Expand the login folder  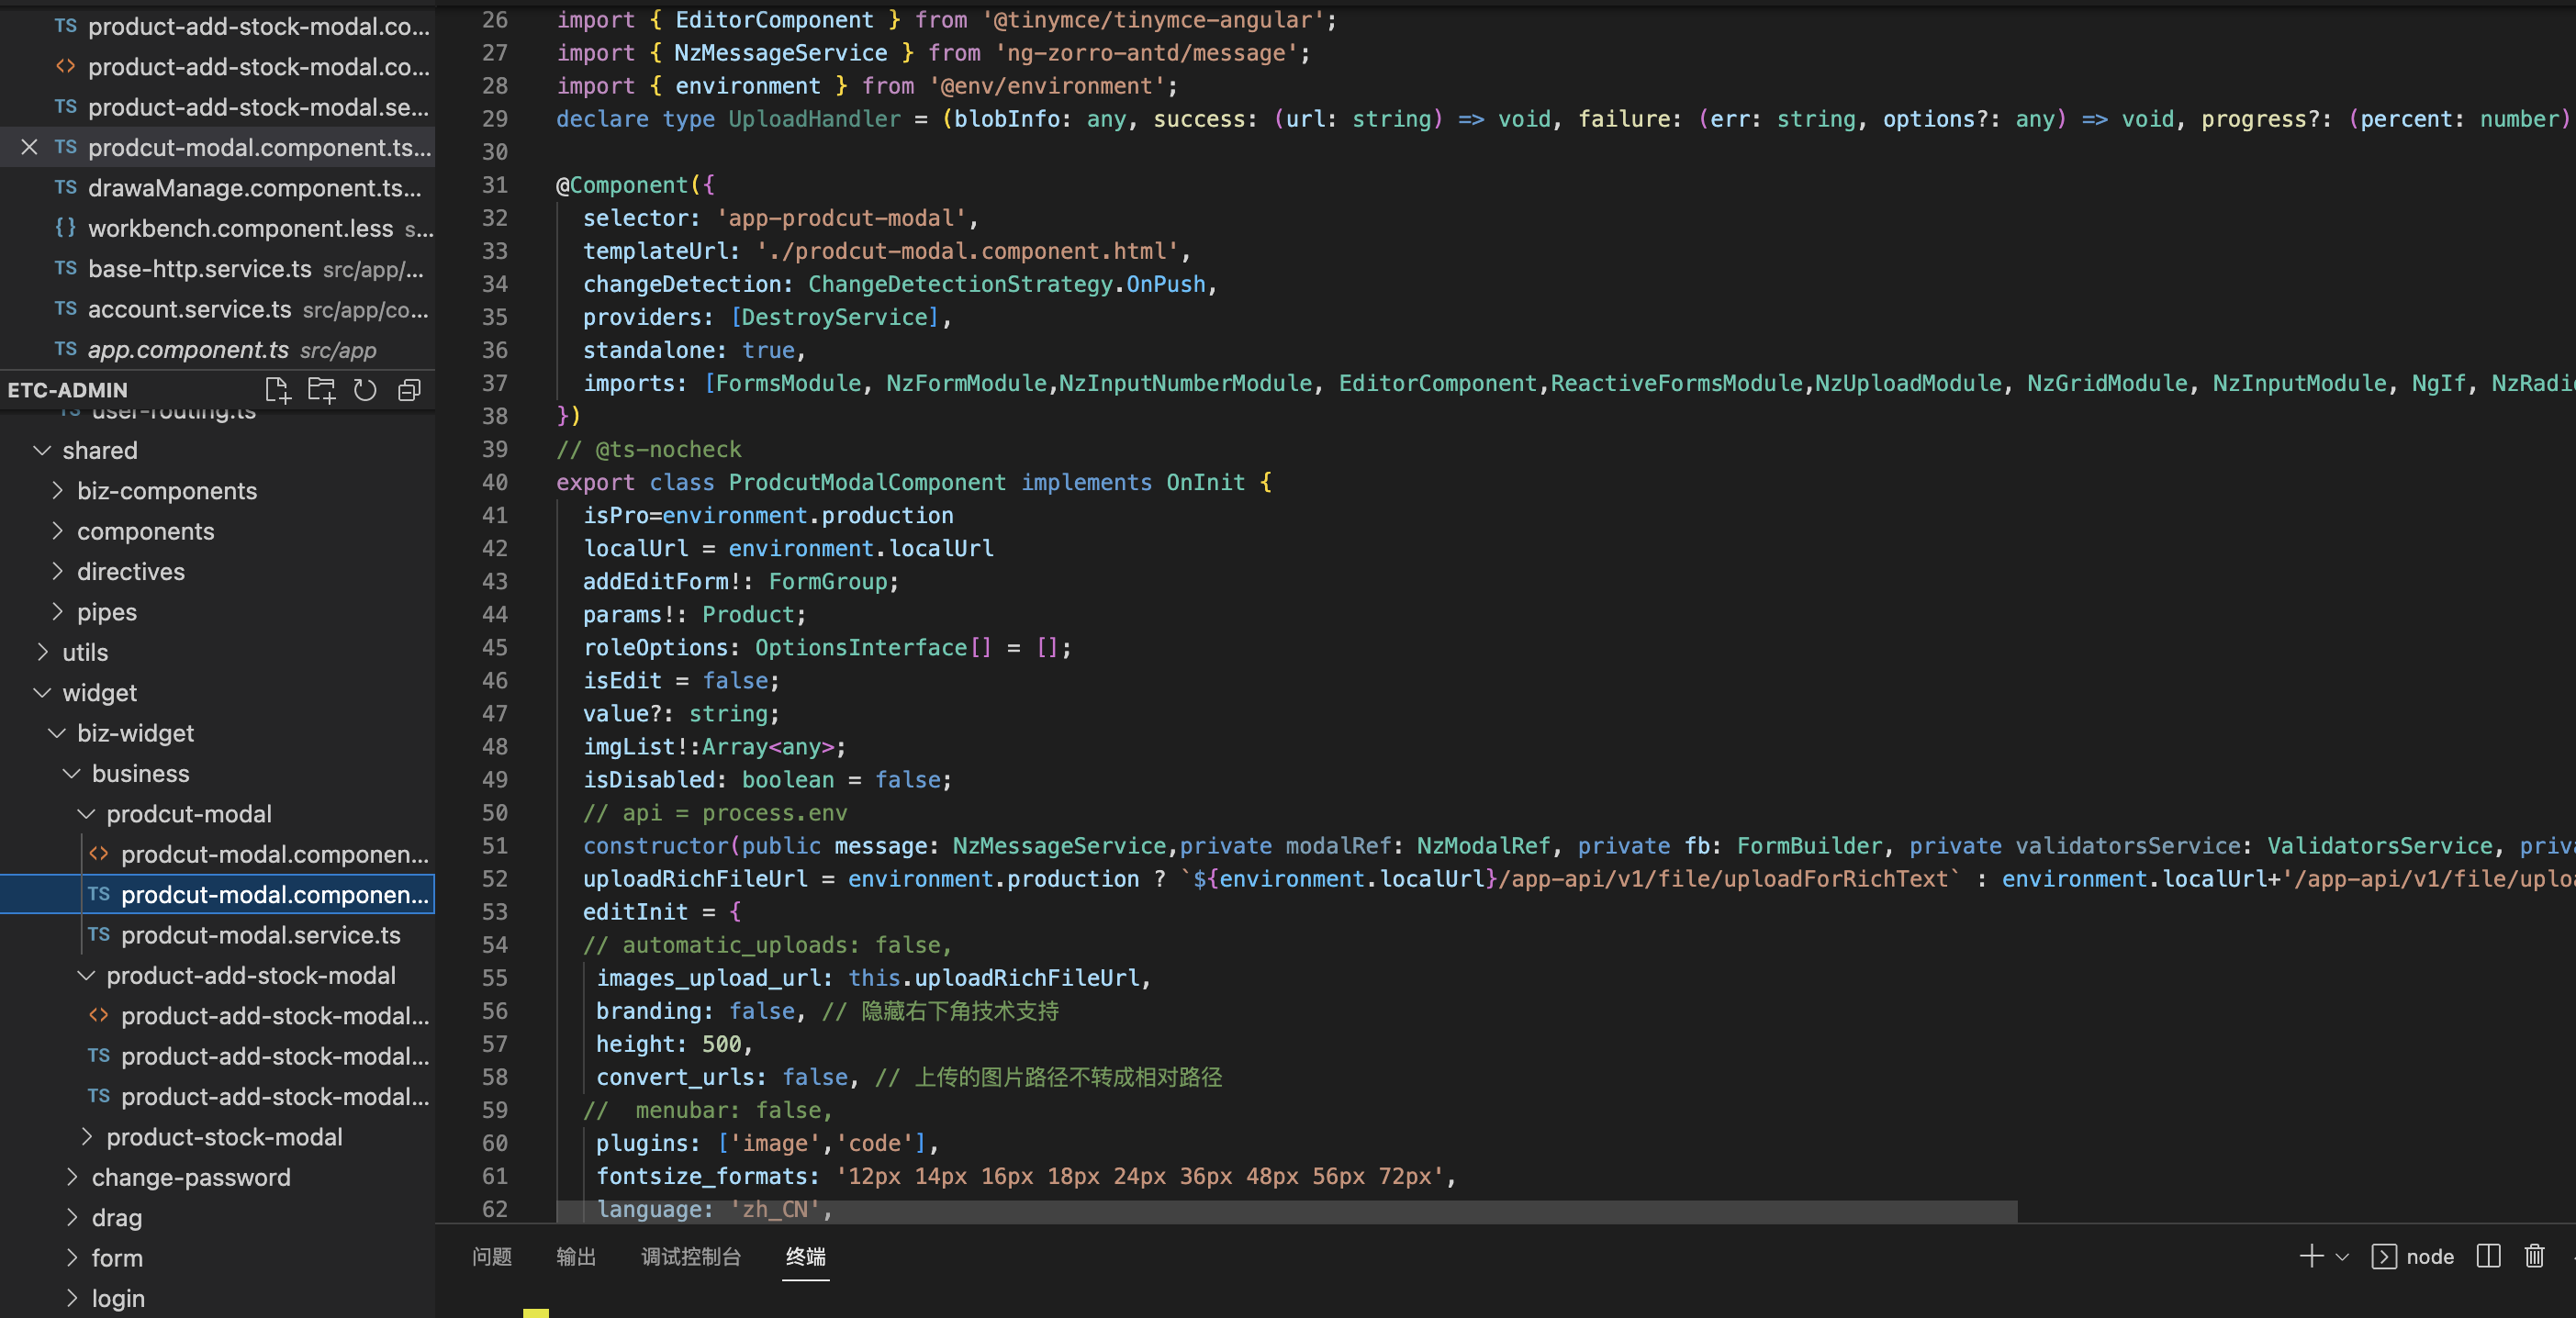pos(72,1298)
